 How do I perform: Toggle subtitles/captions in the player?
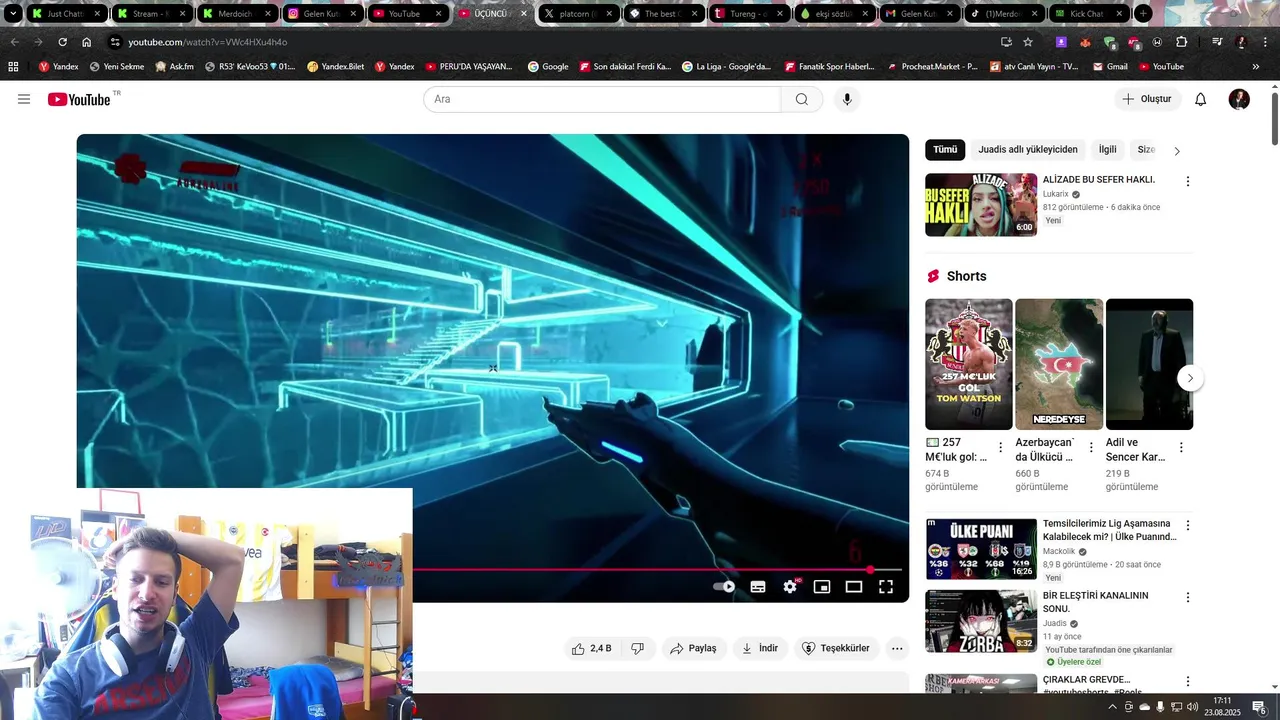tap(758, 587)
